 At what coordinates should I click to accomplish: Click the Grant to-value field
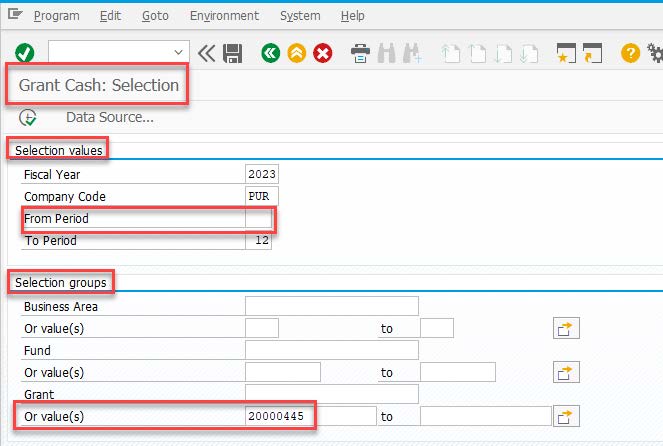(x=486, y=416)
